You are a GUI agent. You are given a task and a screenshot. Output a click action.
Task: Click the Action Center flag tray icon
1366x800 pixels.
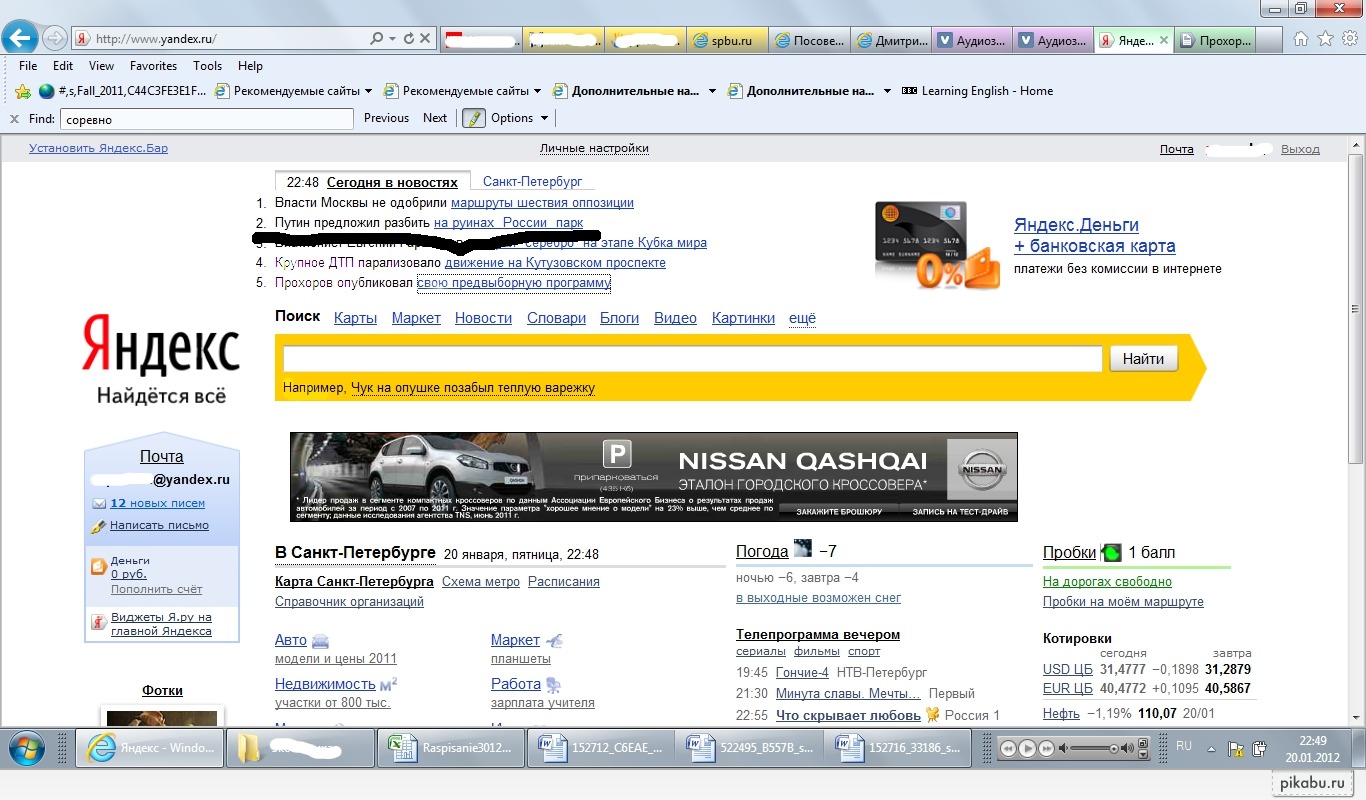click(x=1237, y=748)
